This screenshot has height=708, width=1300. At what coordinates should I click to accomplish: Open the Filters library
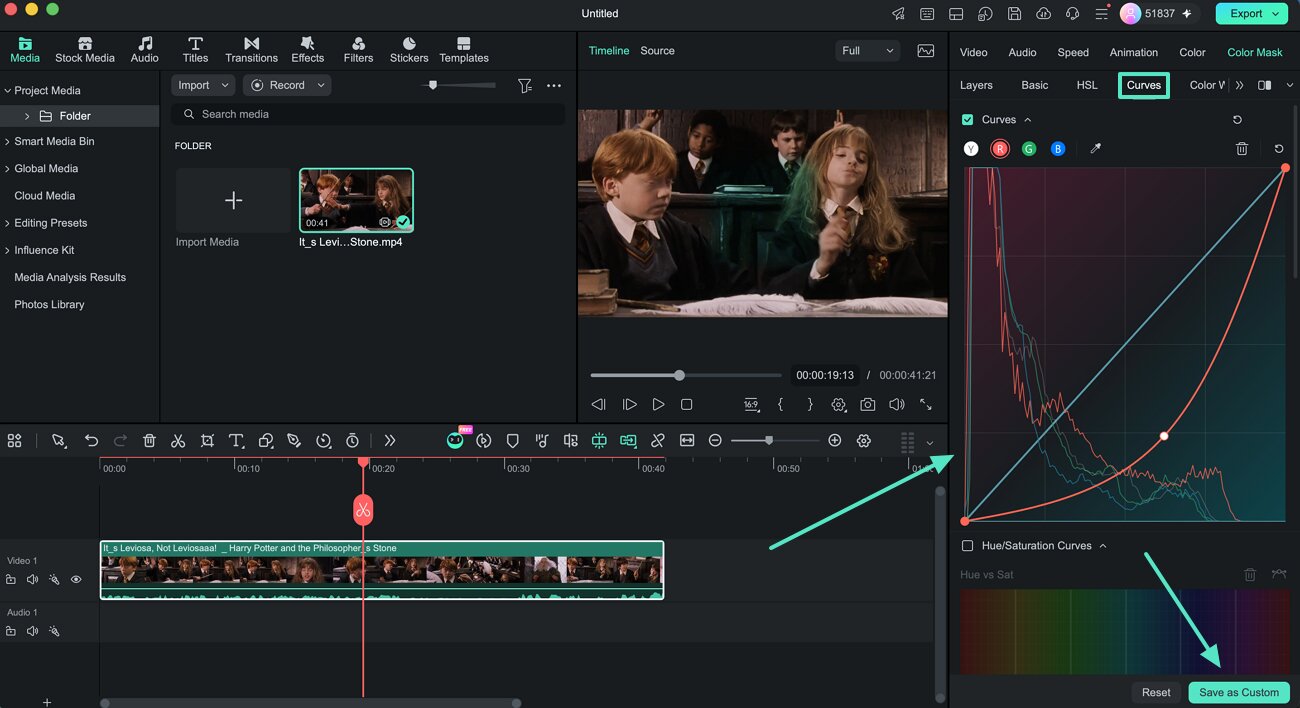[x=358, y=50]
